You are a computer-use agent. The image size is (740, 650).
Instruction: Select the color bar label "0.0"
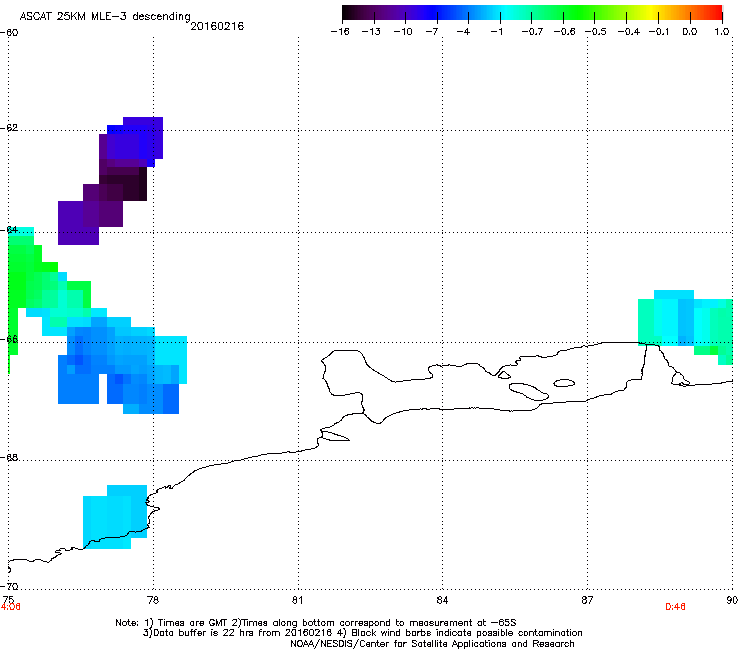(x=690, y=32)
